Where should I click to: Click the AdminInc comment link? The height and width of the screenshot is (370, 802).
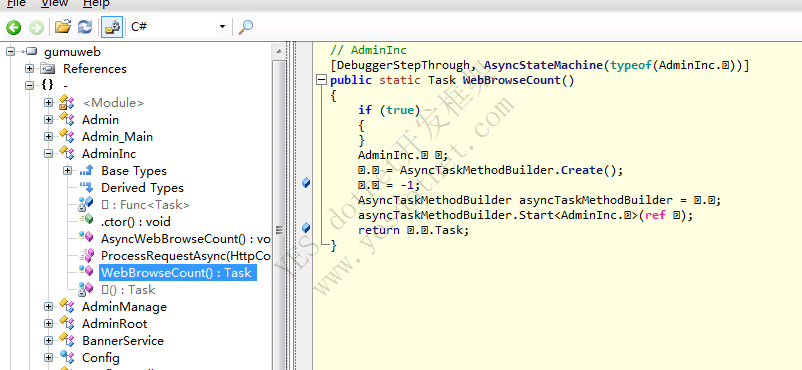[x=378, y=50]
